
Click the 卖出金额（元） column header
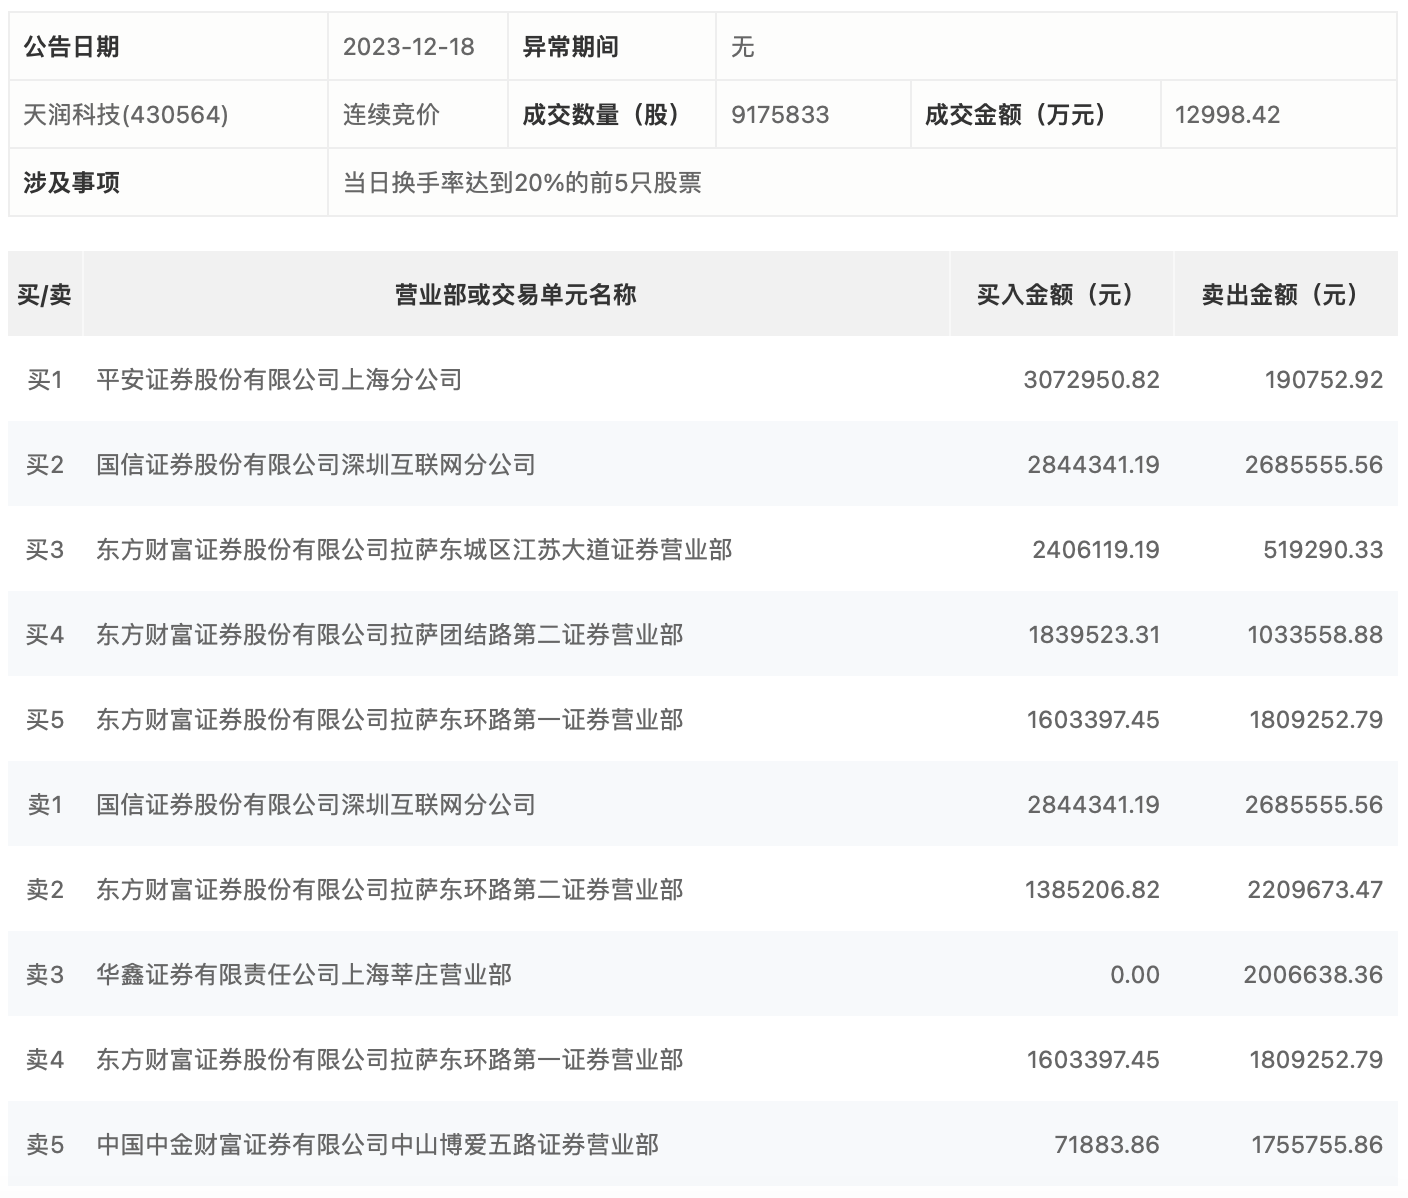click(1285, 294)
